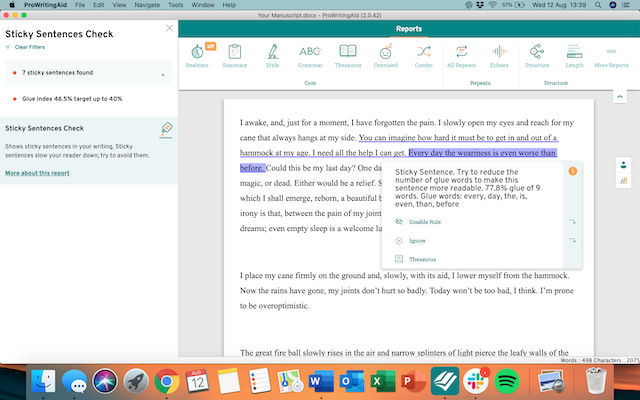Open the Structure report
Viewport: 640px width, 400px height.
click(x=537, y=56)
